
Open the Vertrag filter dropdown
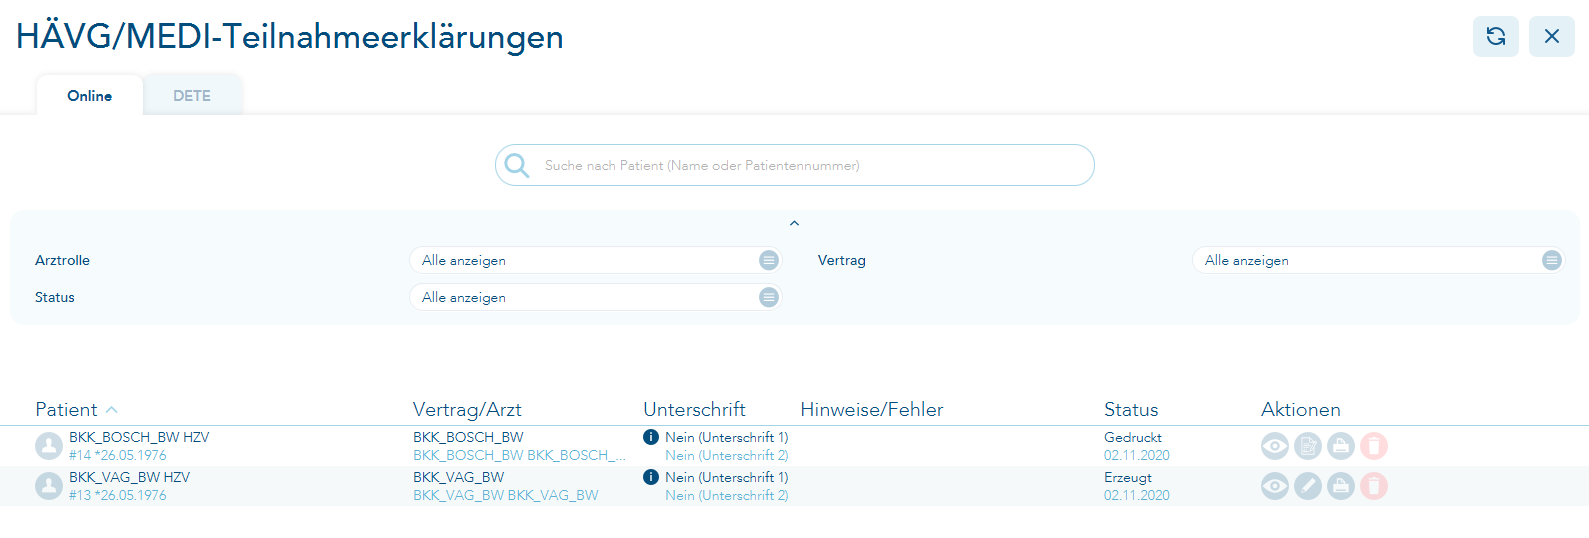(x=1378, y=260)
